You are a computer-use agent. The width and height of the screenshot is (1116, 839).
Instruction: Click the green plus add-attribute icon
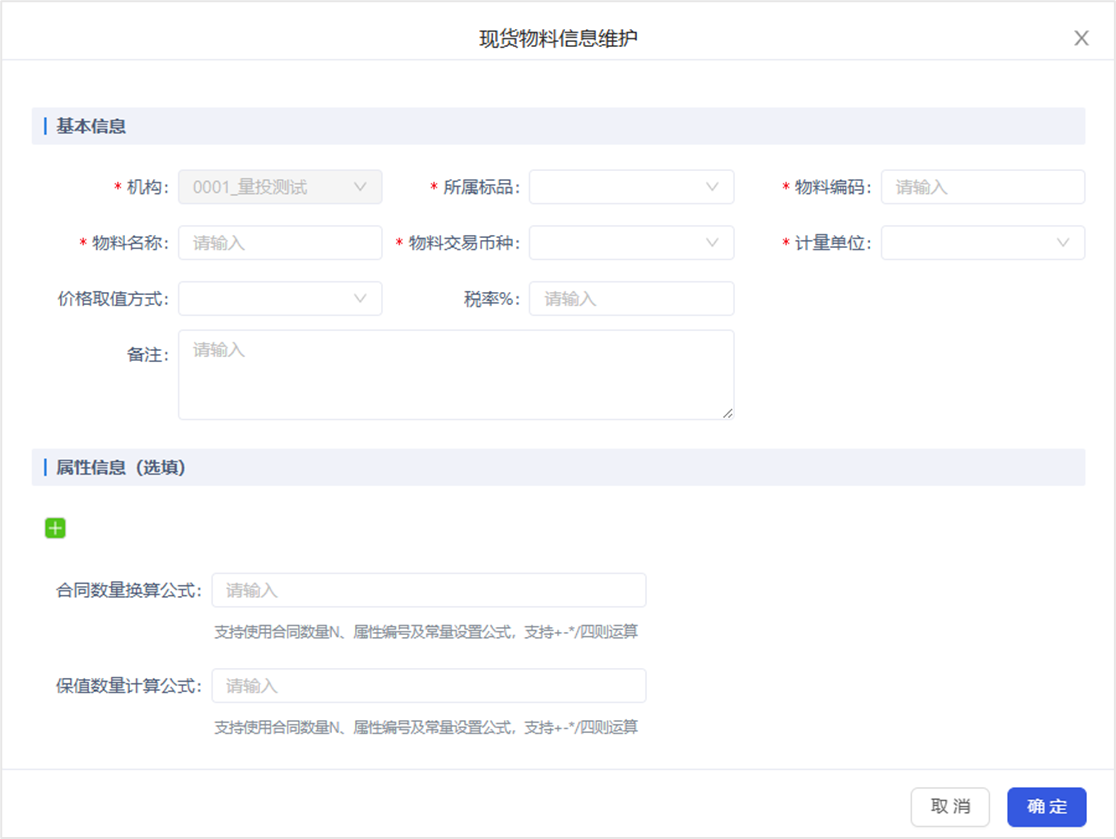(x=55, y=528)
